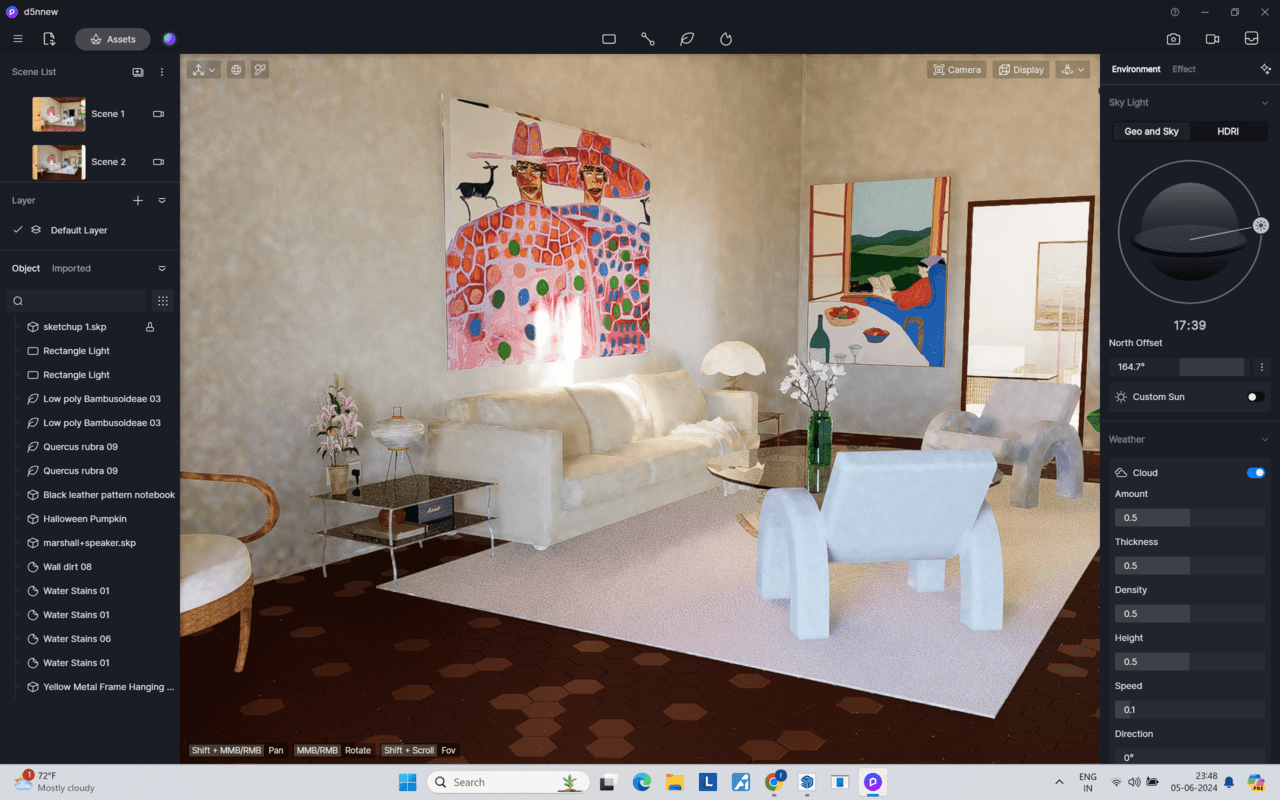Select the leaf-shaped vegetation brush tool
Image resolution: width=1280 pixels, height=800 pixels.
pyautogui.click(x=686, y=39)
